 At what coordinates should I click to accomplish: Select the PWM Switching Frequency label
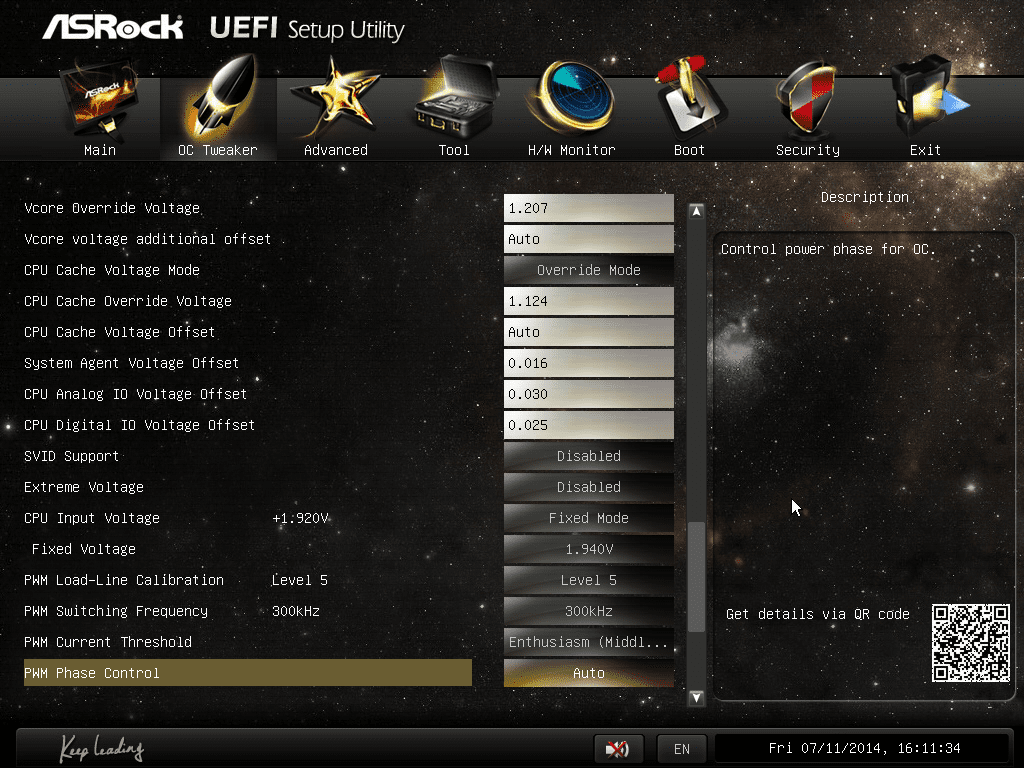[x=116, y=611]
